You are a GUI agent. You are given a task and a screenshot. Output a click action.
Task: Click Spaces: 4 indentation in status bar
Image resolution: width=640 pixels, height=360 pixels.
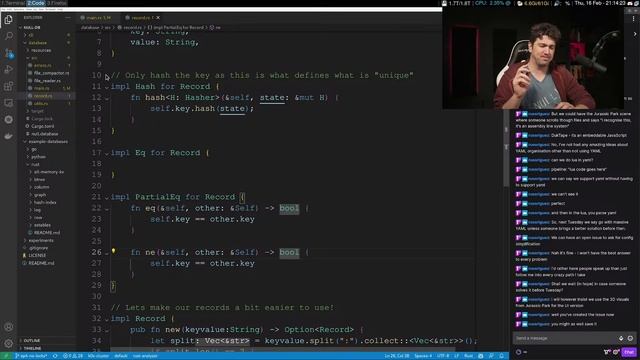423,356
